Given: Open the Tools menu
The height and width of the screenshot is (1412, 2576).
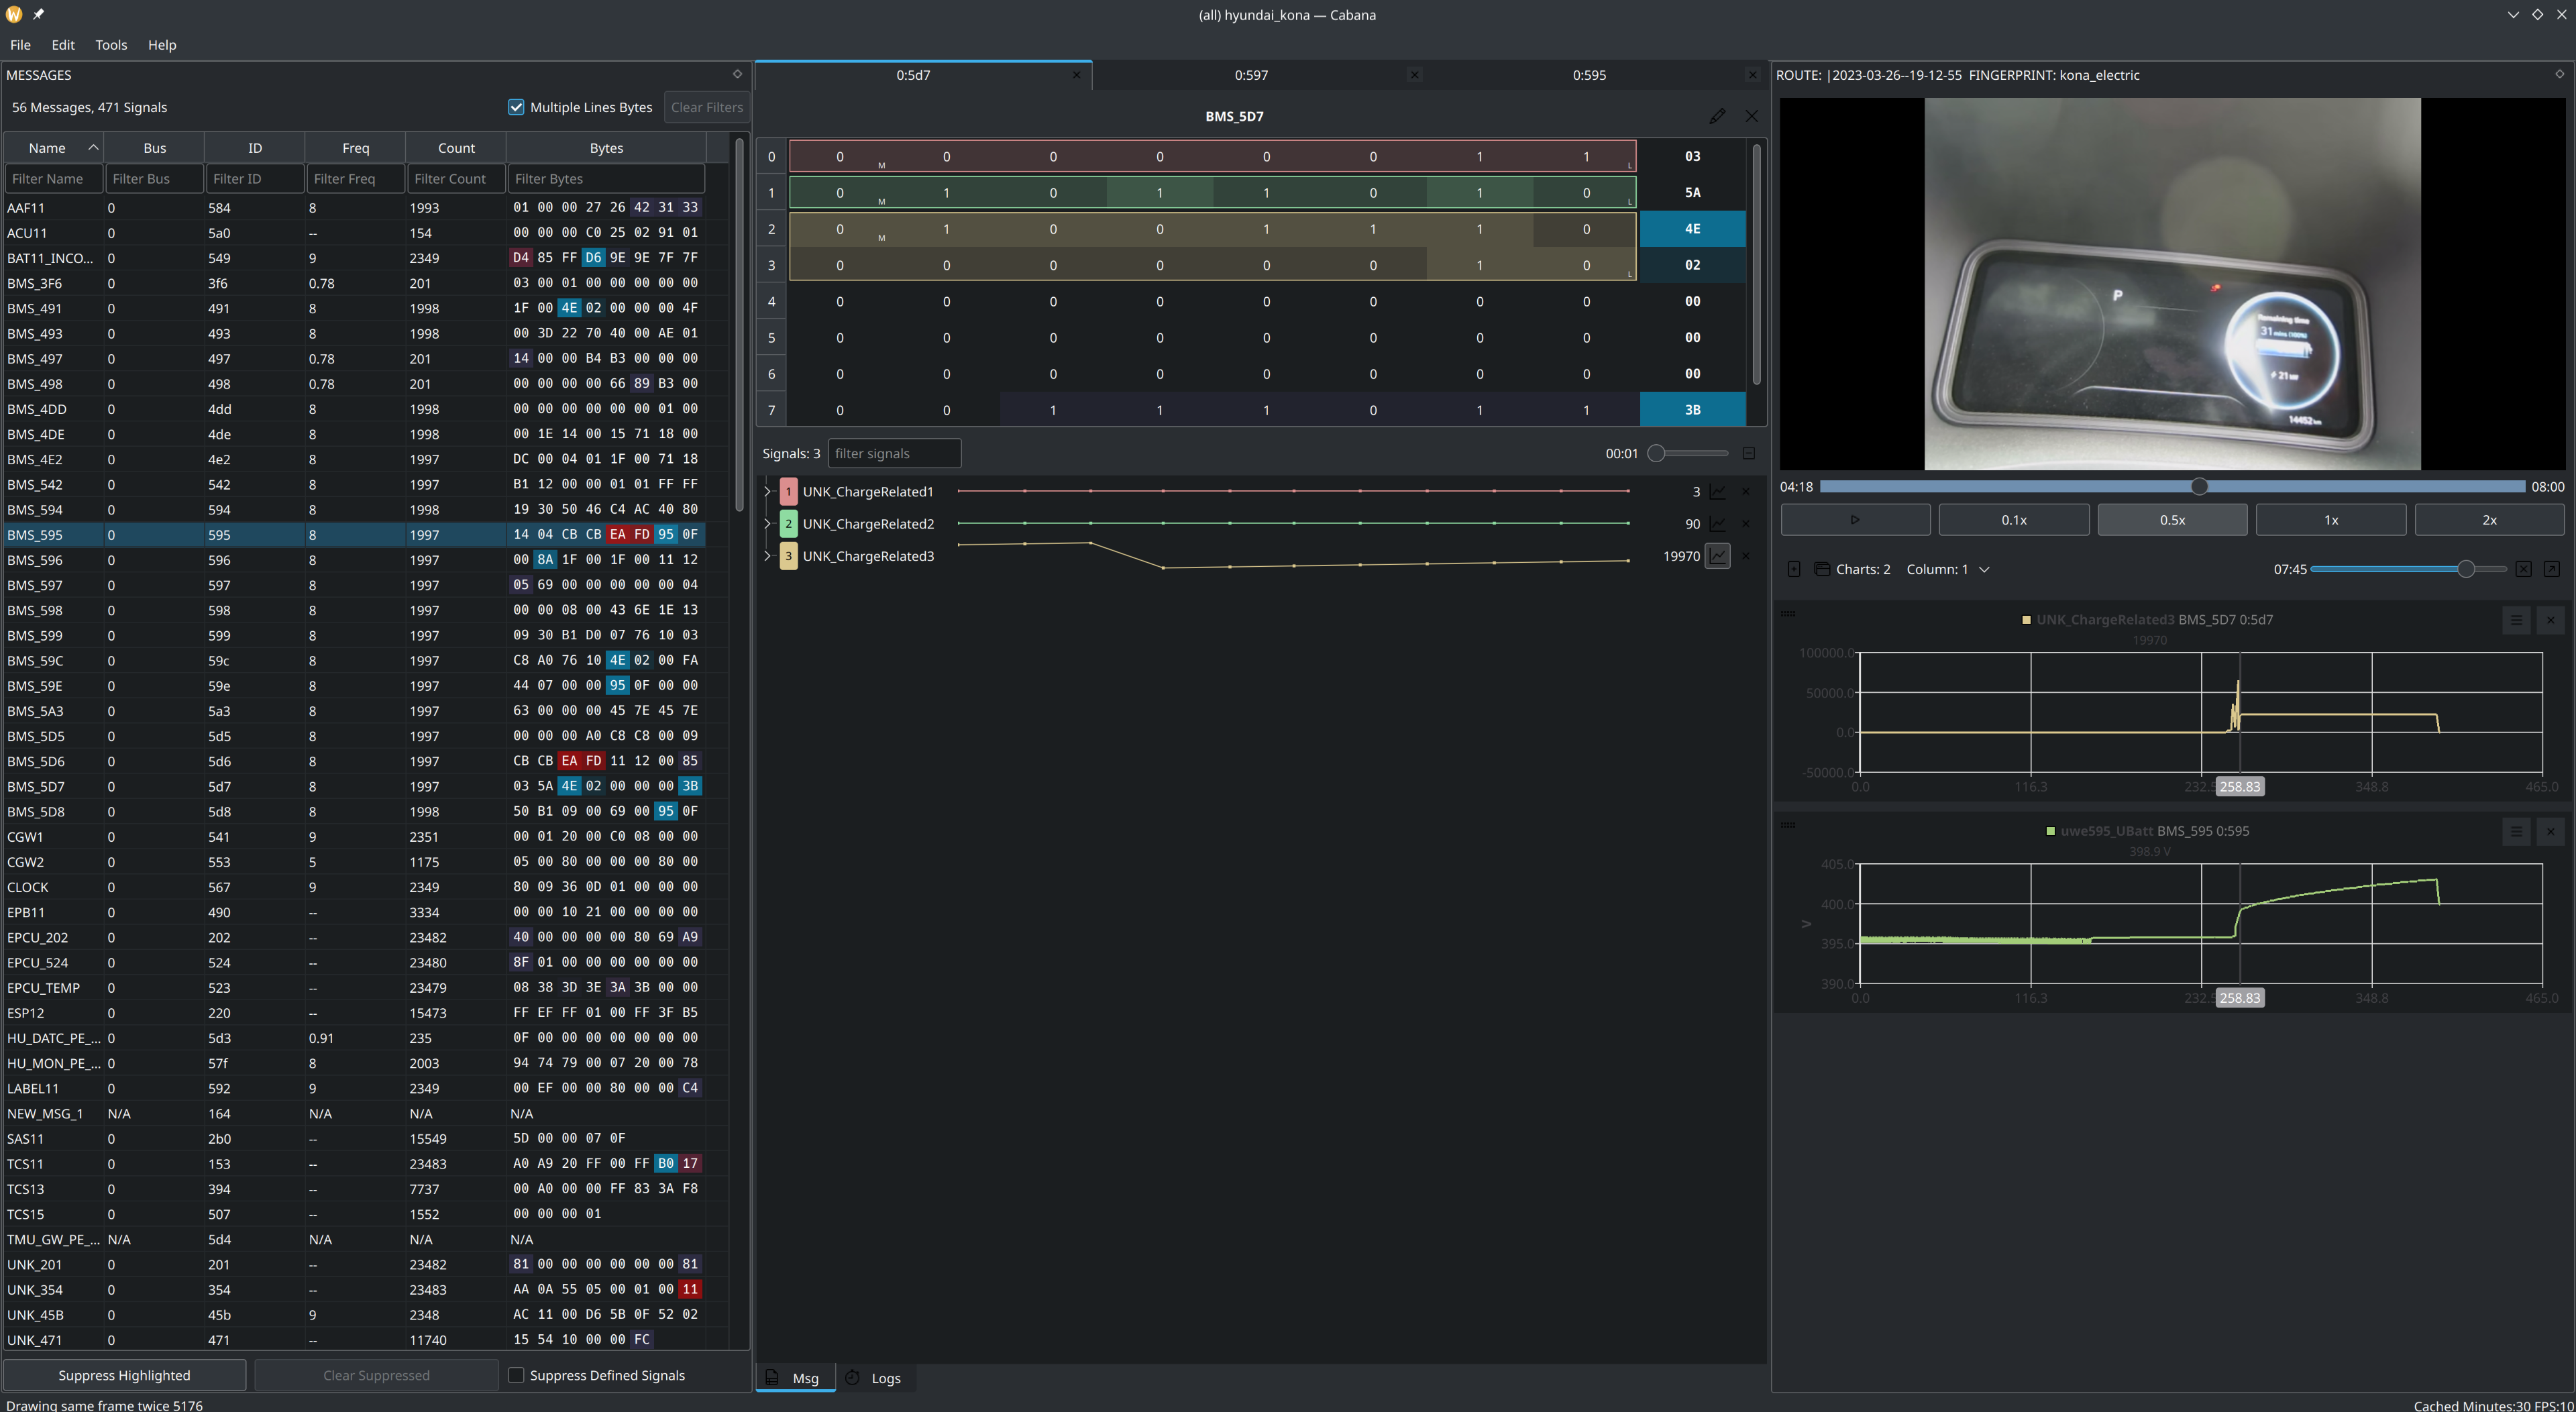Looking at the screenshot, I should point(111,45).
